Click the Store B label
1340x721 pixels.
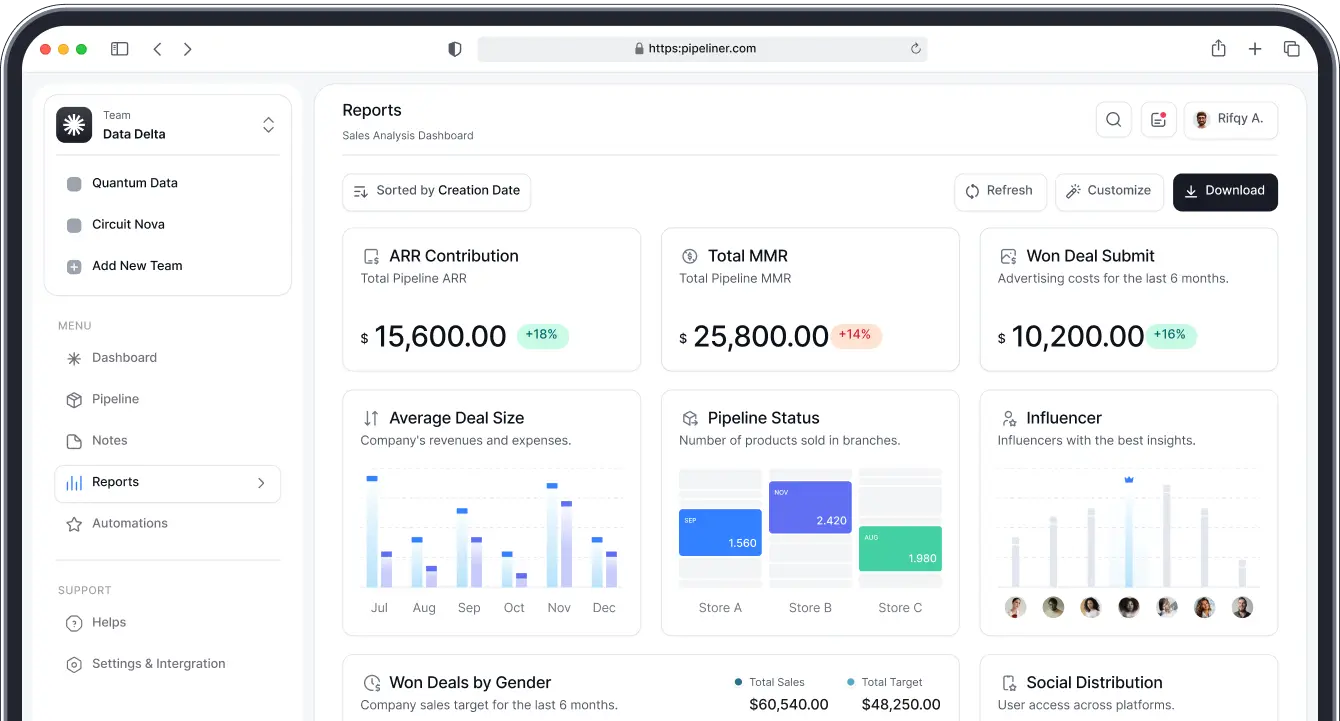coord(810,608)
